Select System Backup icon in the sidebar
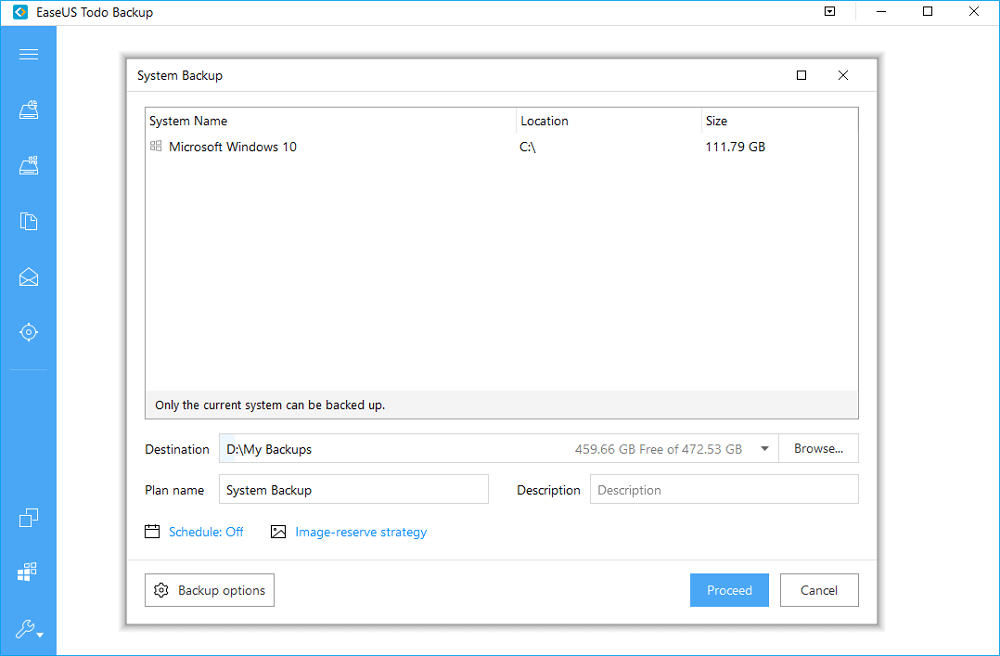1000x656 pixels. point(29,166)
